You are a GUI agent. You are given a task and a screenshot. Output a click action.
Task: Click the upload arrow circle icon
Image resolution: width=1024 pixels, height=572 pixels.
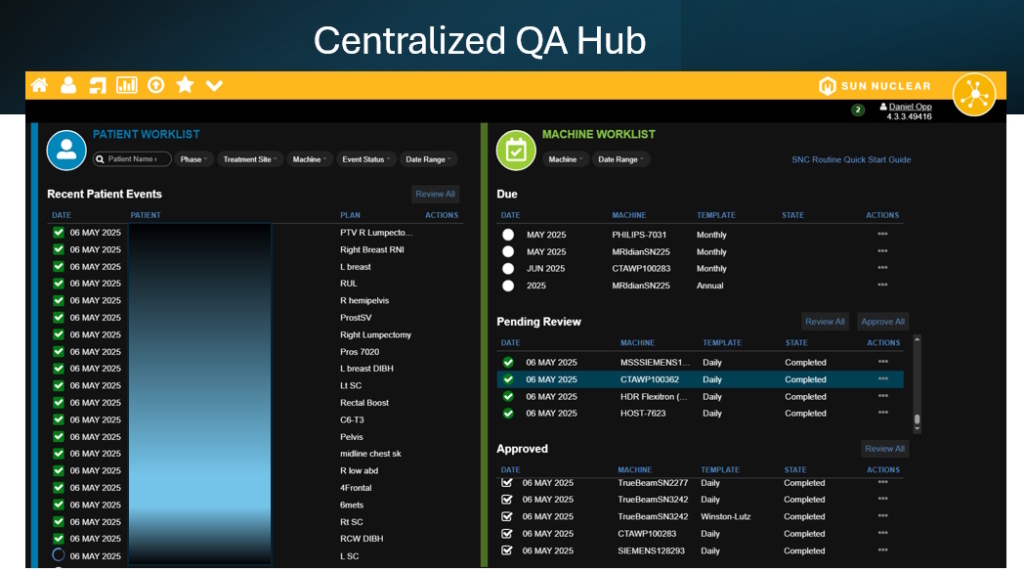pos(155,85)
